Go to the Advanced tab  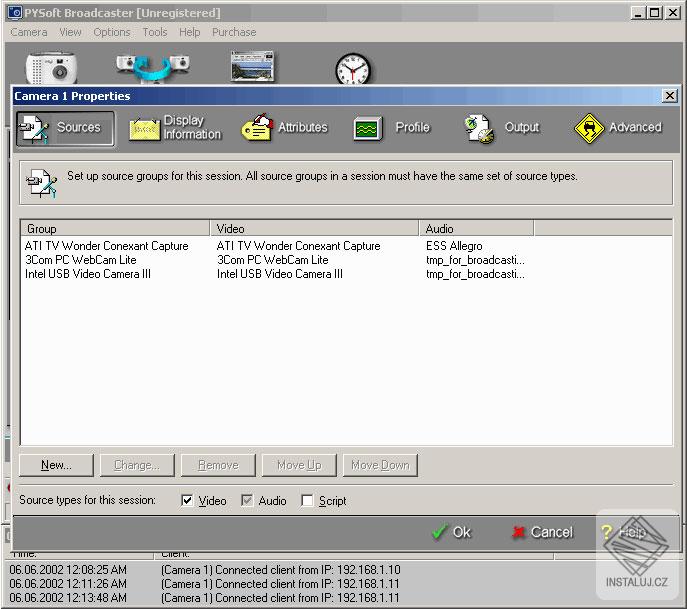618,128
